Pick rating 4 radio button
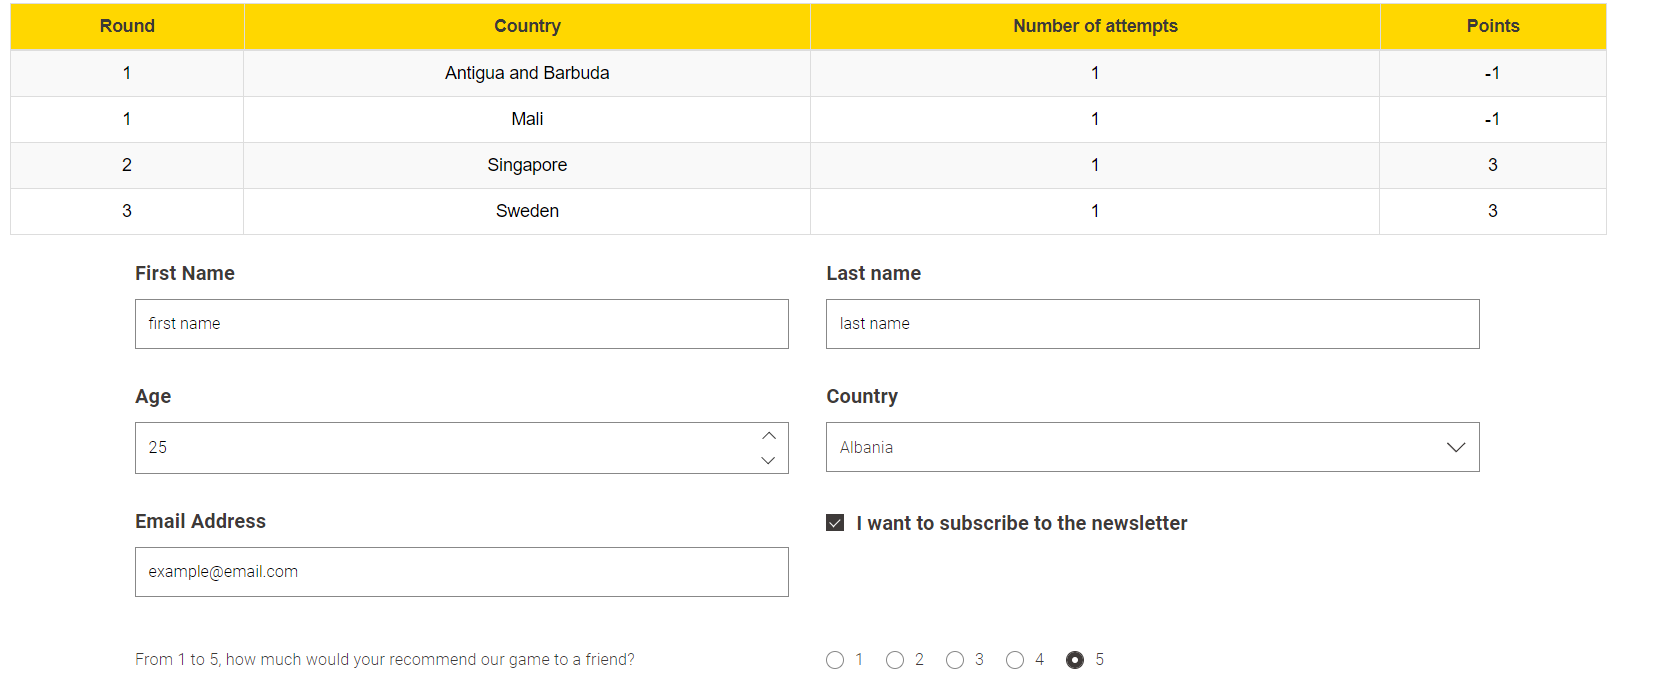The height and width of the screenshot is (695, 1665). point(1015,660)
